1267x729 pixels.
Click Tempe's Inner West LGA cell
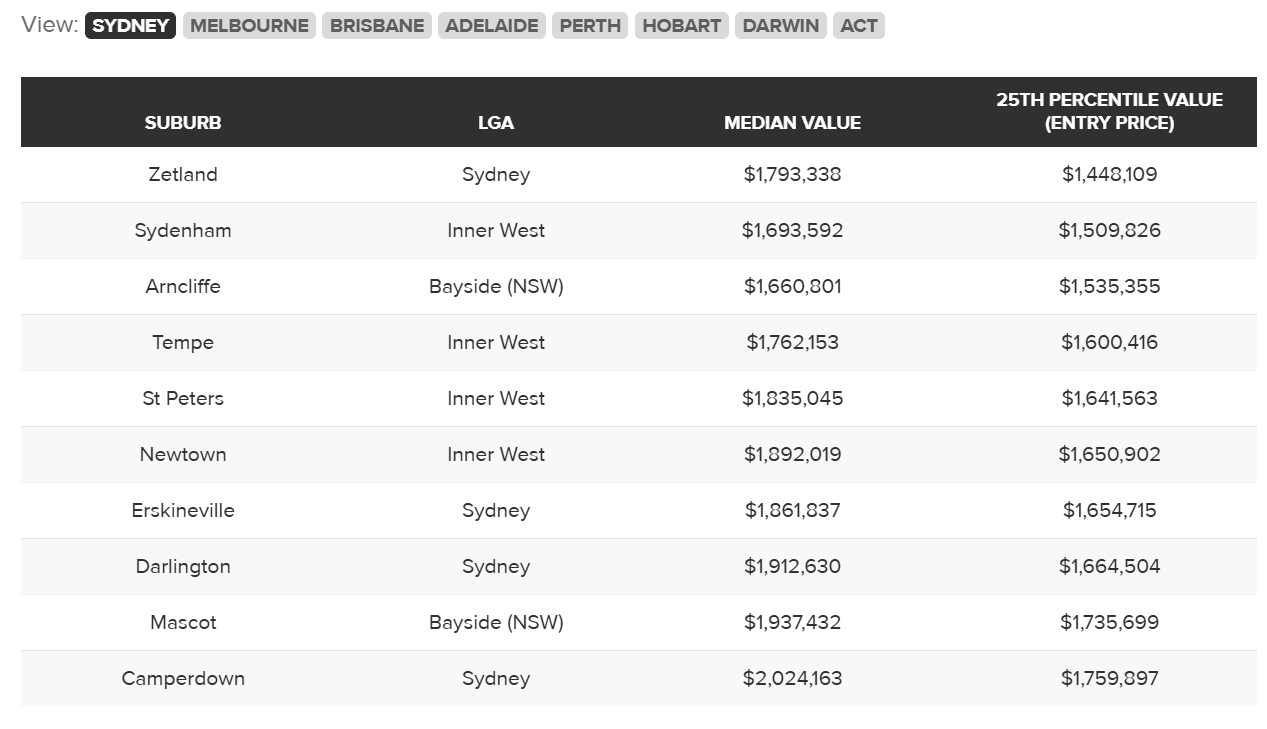(496, 342)
